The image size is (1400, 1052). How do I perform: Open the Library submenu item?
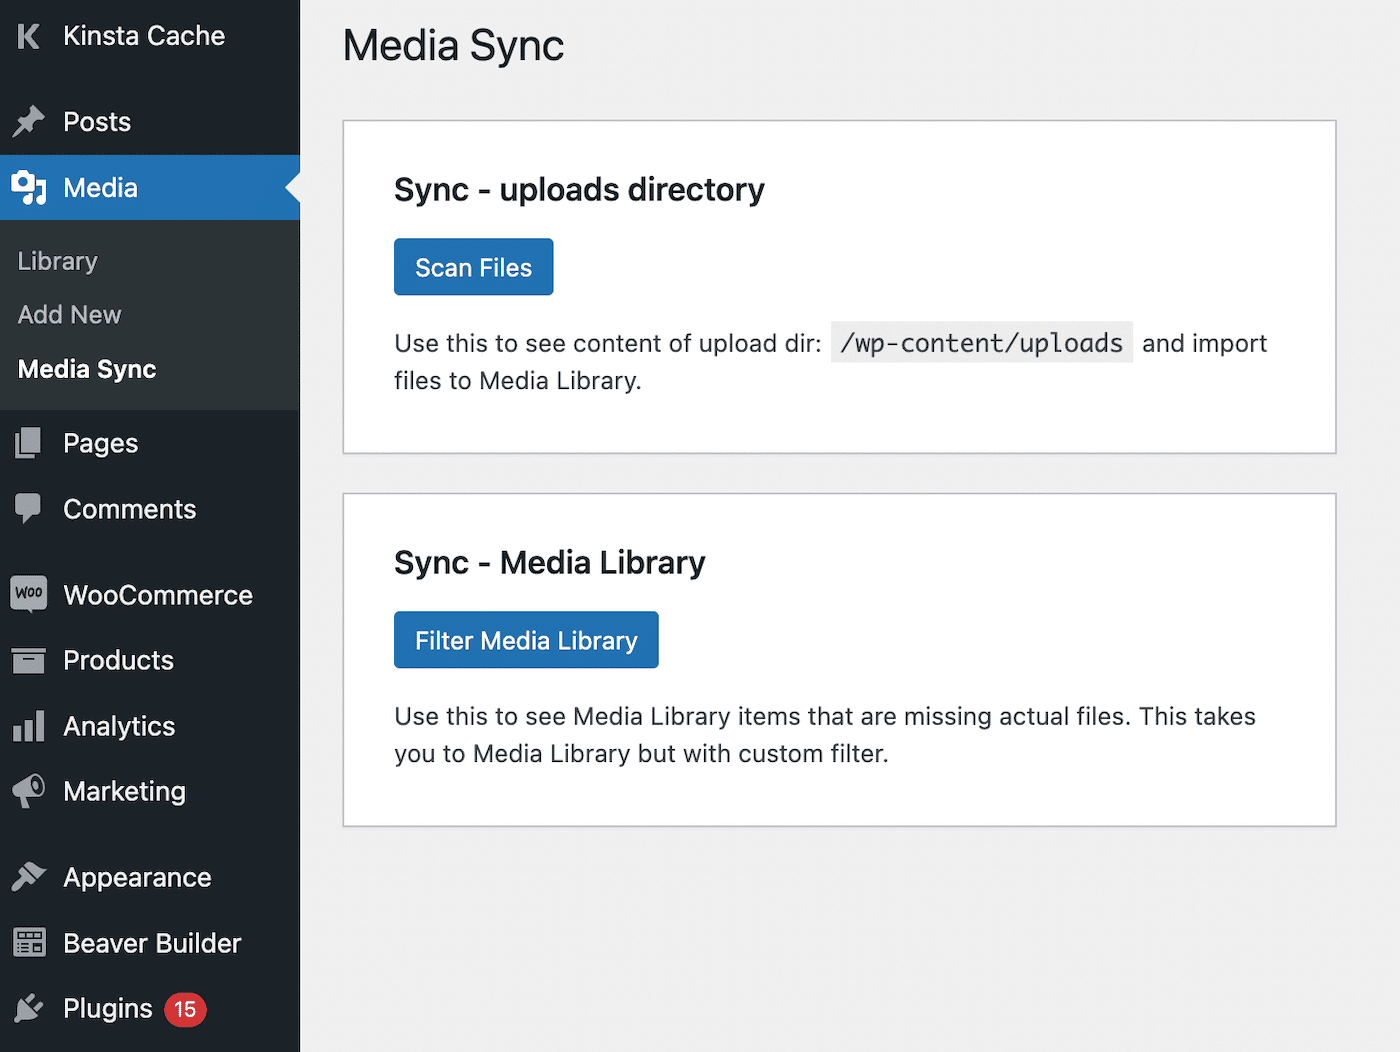(57, 261)
